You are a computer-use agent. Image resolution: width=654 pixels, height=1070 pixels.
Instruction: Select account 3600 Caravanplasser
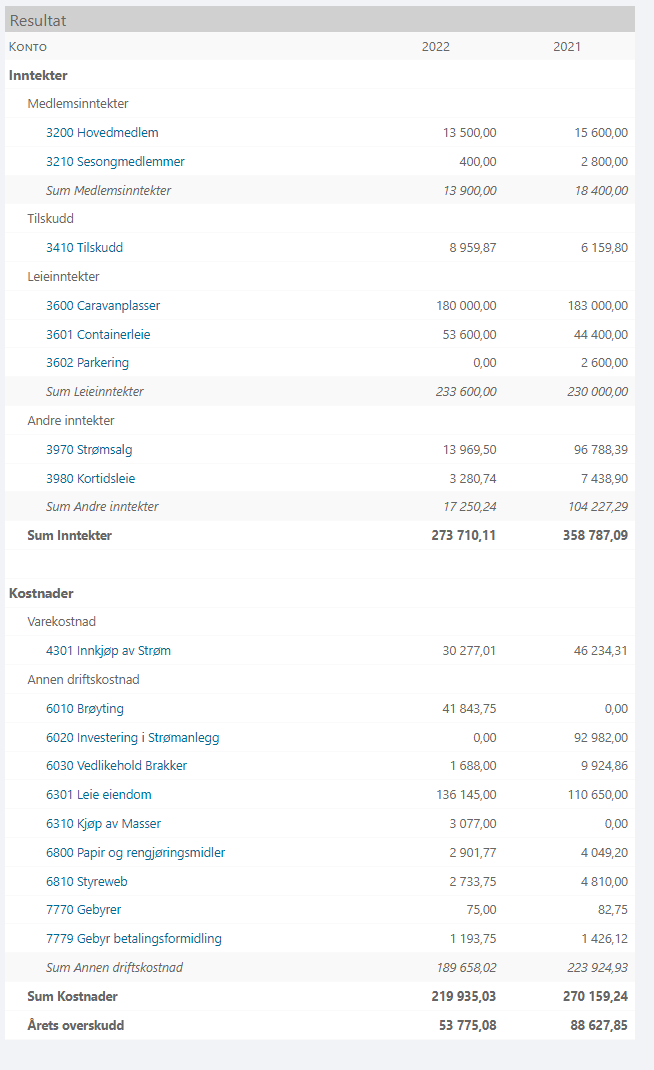click(103, 305)
